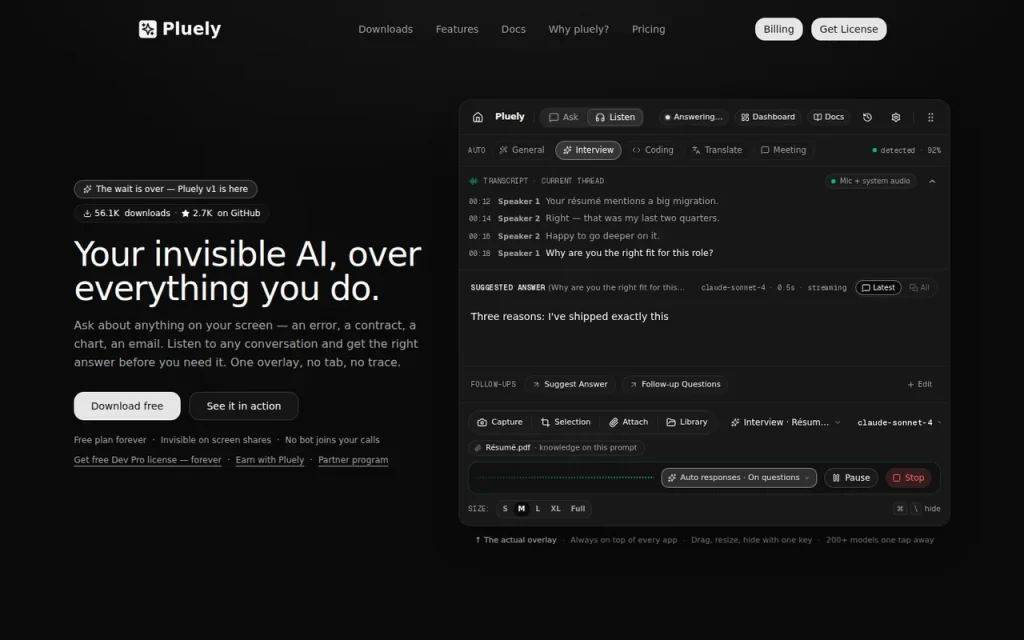
Task: Click the hide shortcut key hint
Action: pyautogui.click(x=917, y=508)
